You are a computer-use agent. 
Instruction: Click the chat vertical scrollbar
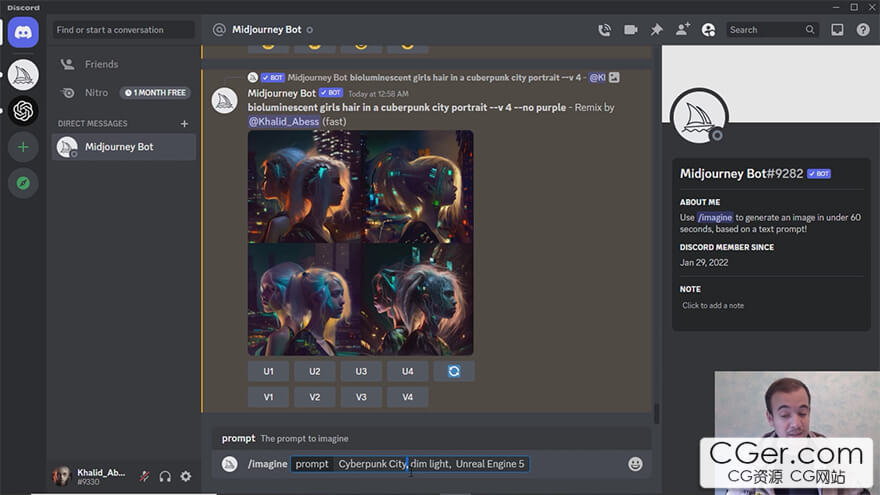656,414
